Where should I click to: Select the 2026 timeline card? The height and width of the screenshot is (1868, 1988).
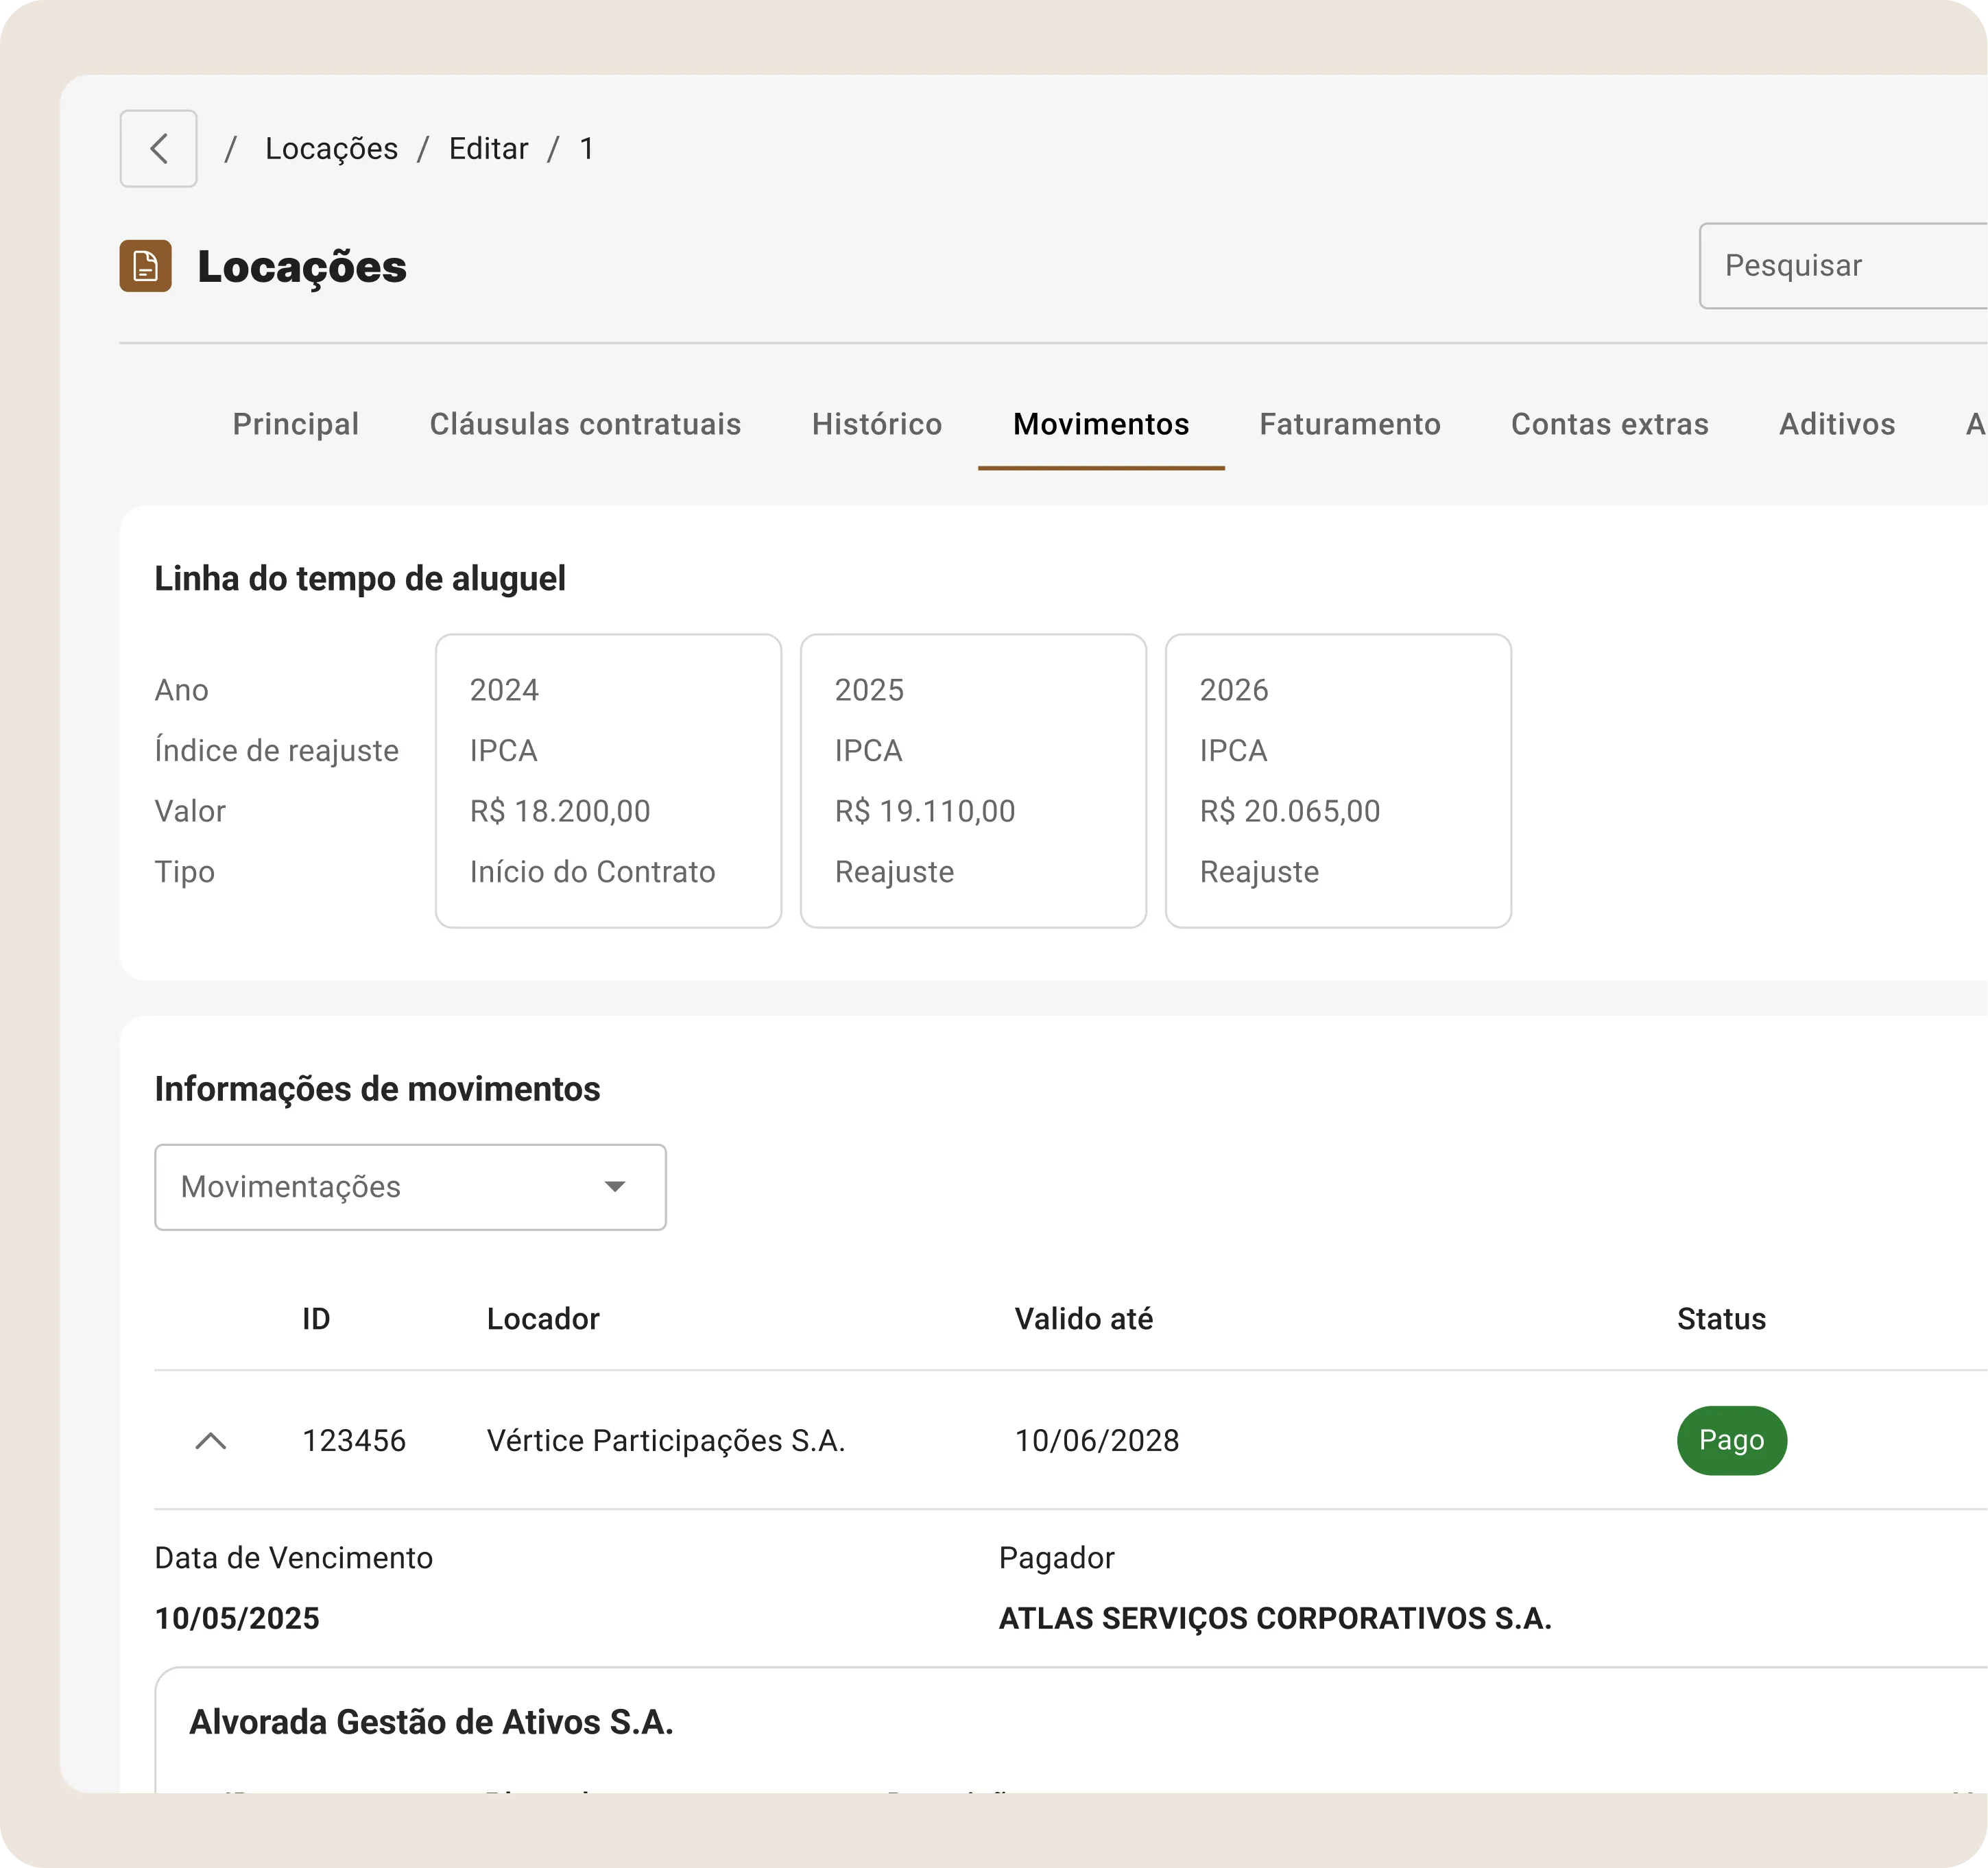tap(1338, 781)
